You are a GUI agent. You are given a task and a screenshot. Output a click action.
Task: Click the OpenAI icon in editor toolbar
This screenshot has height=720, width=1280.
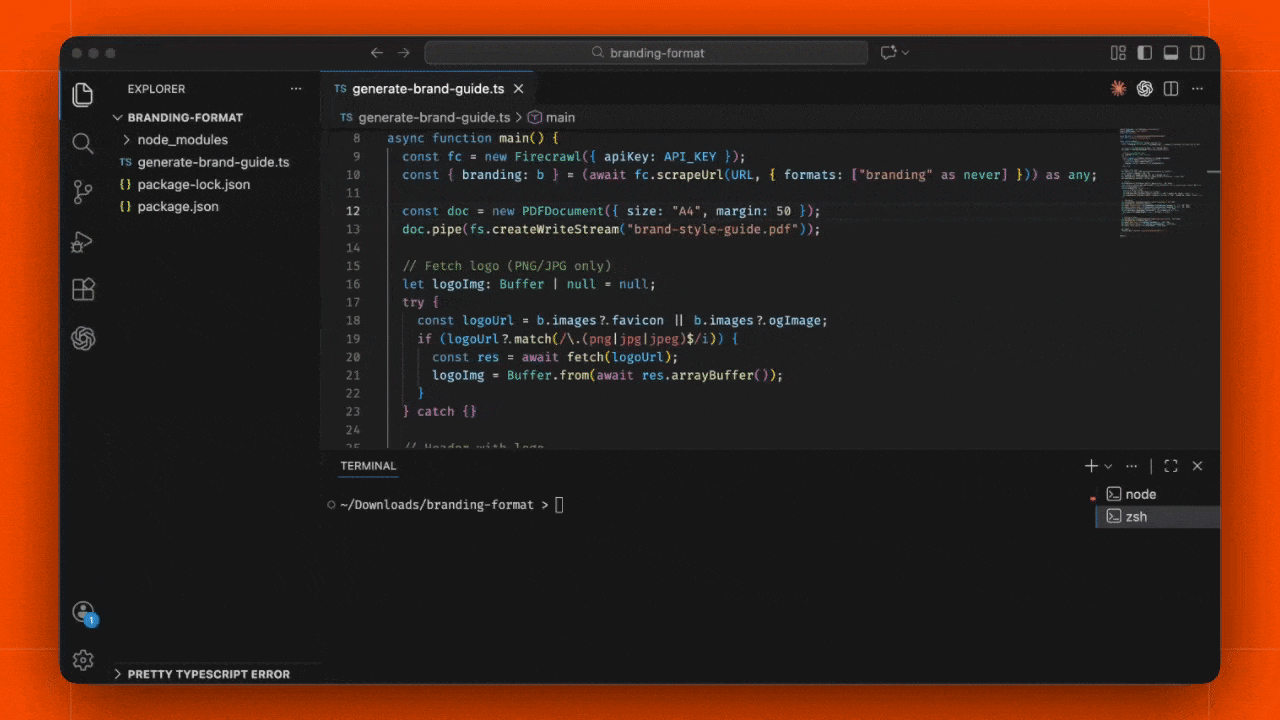pyautogui.click(x=1145, y=89)
